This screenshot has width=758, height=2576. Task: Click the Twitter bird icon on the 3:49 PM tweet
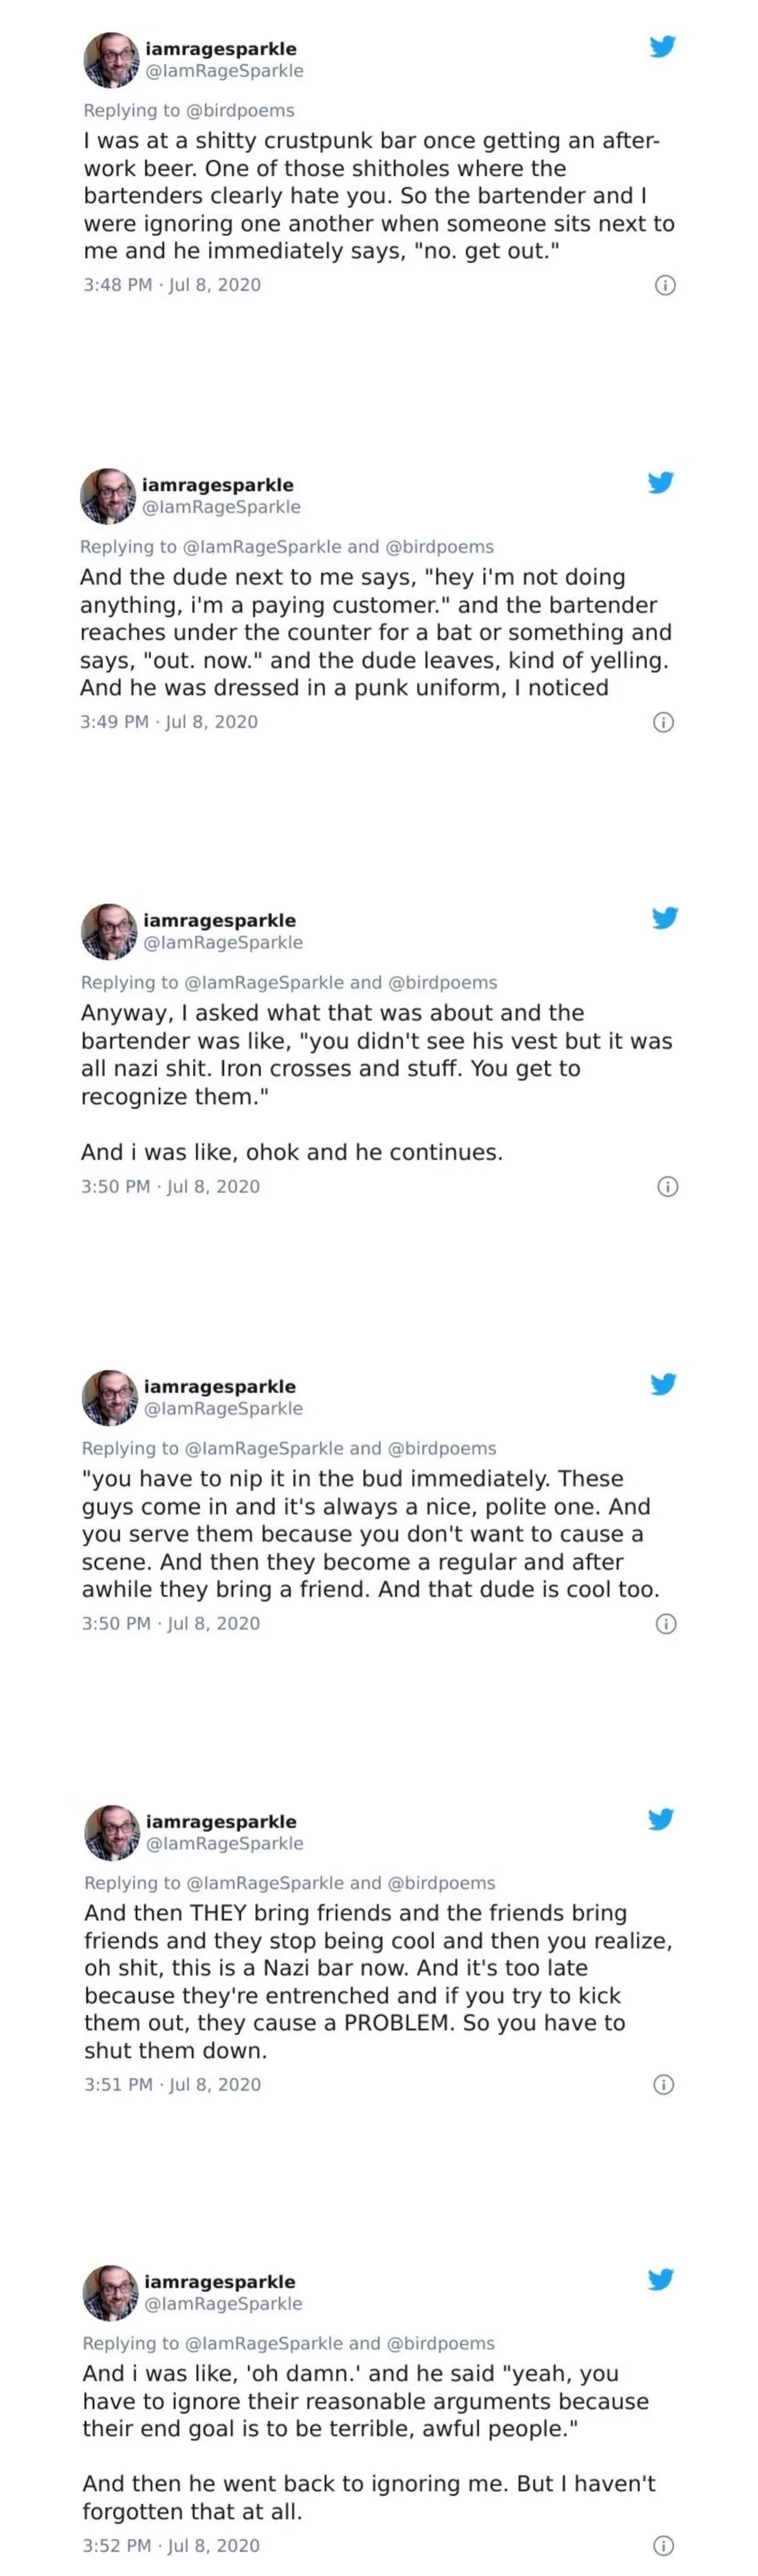[660, 482]
